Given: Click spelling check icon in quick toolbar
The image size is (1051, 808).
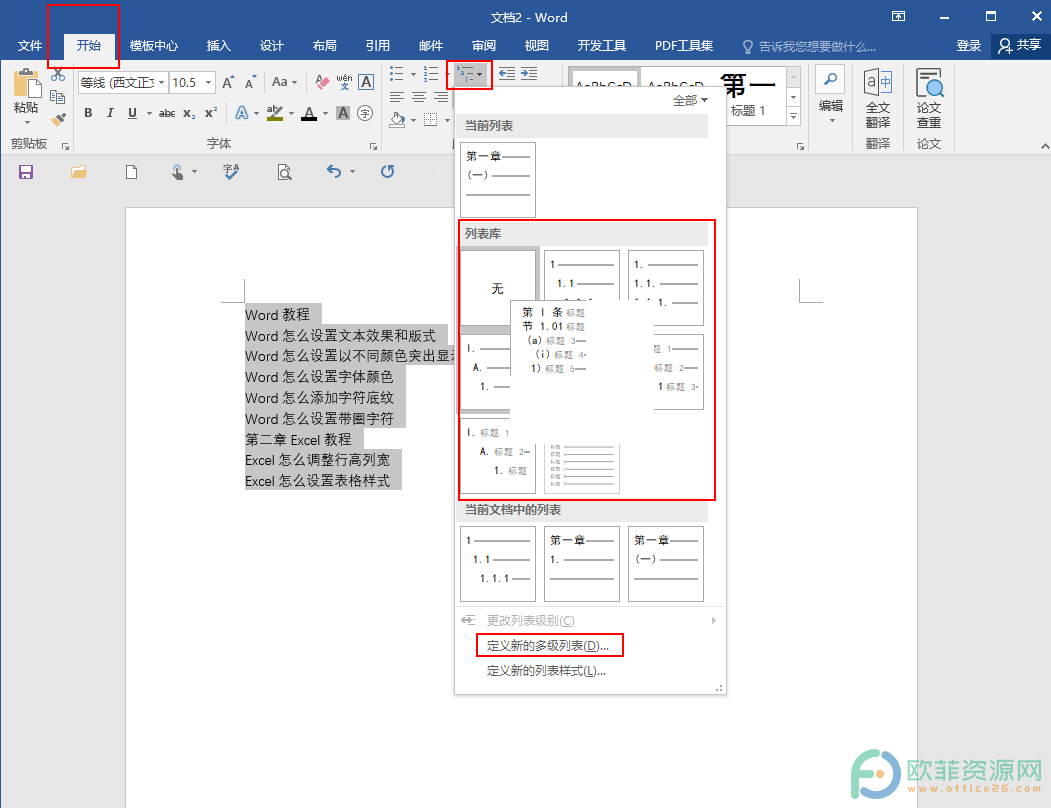Looking at the screenshot, I should (x=231, y=172).
